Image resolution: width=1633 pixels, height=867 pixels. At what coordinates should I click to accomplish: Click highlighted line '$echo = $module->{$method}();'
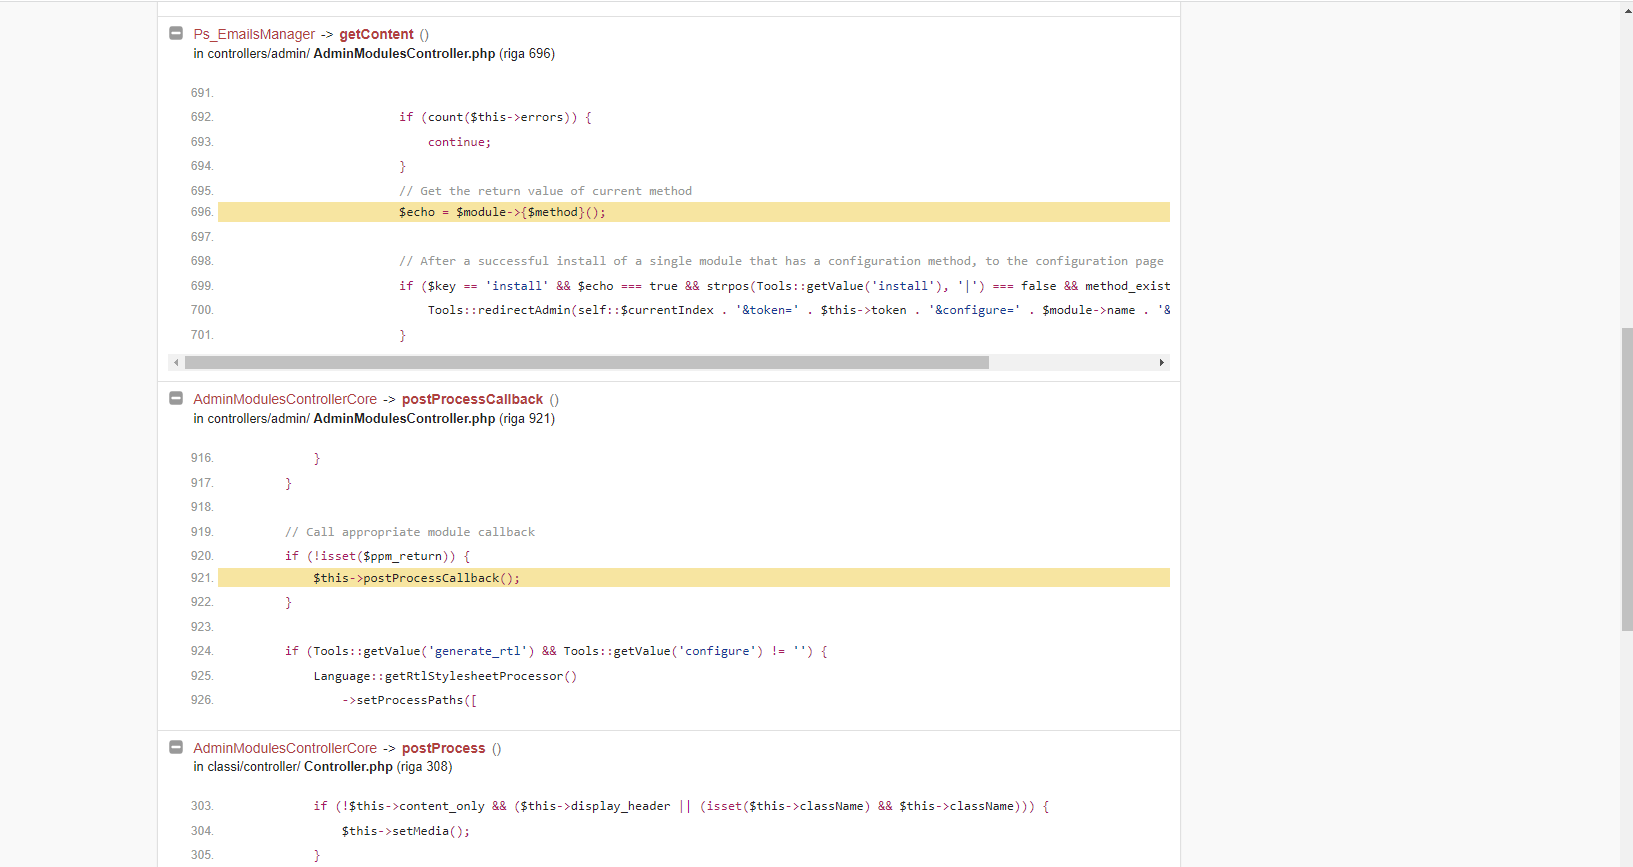coord(694,212)
